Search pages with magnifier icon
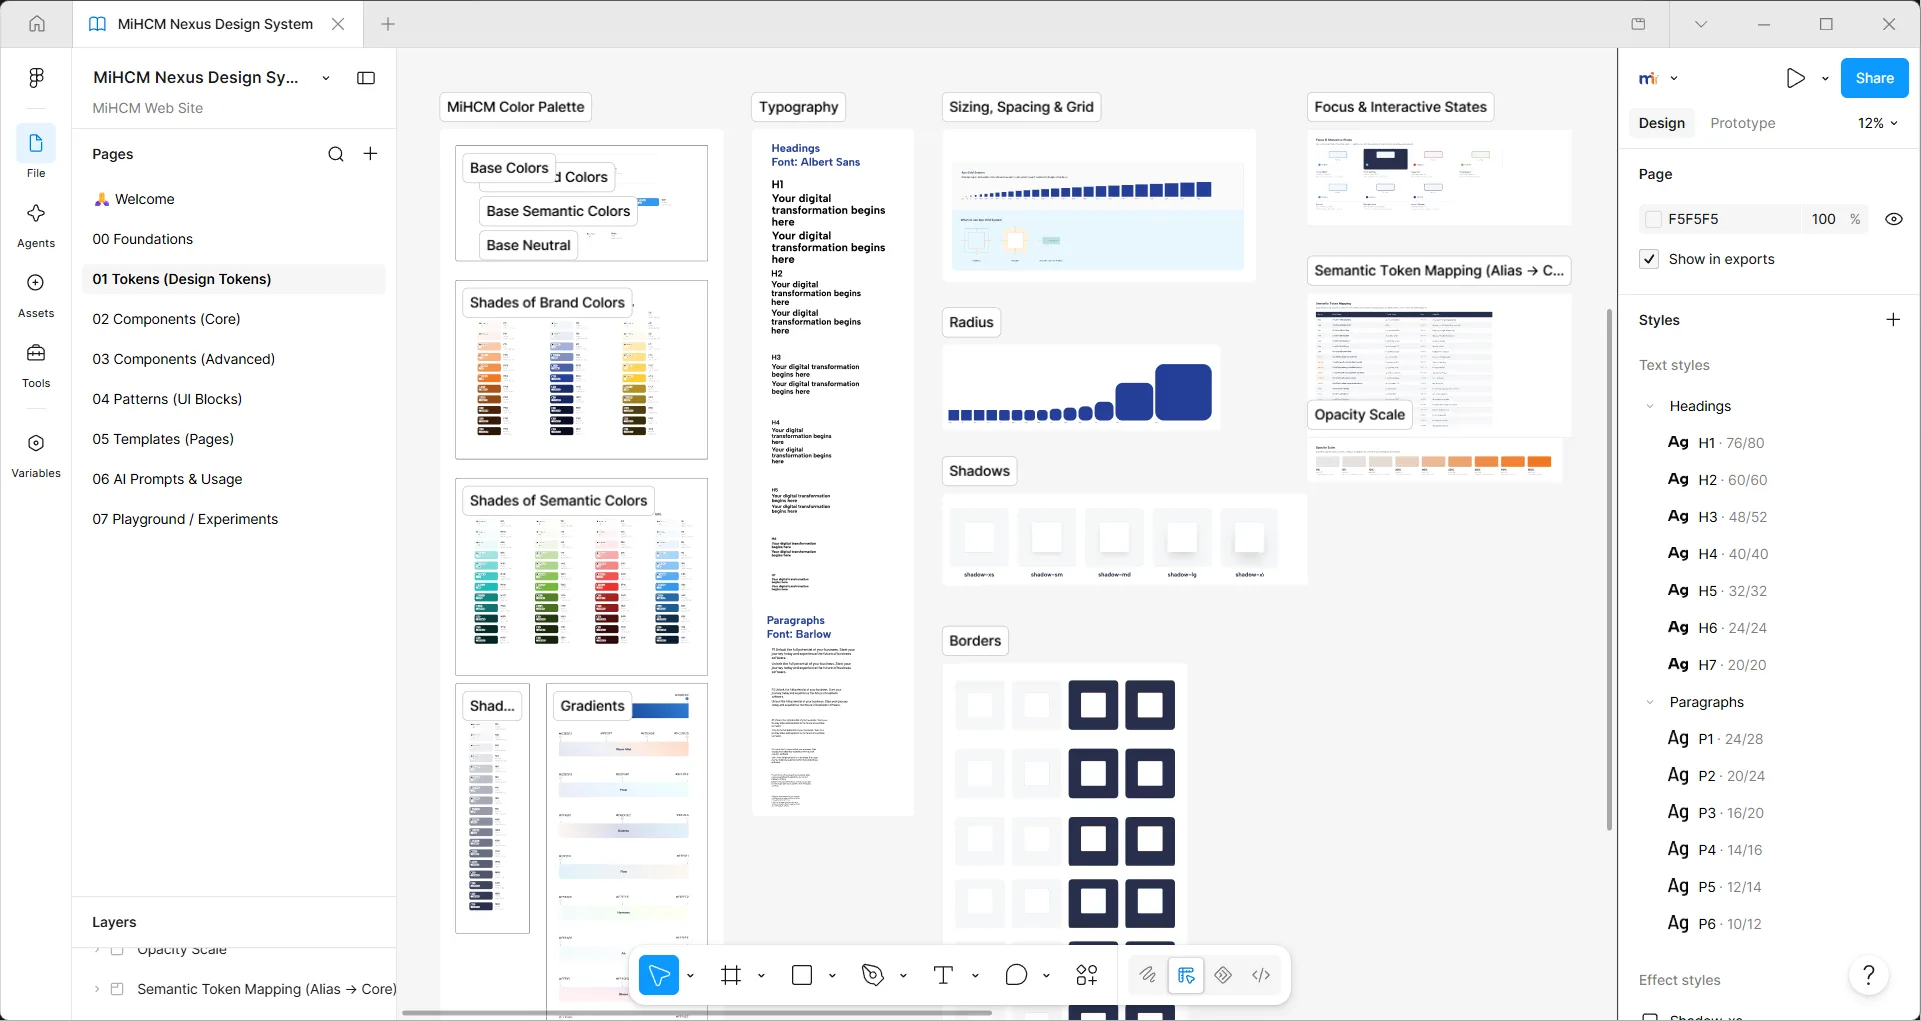Viewport: 1921px width, 1021px height. coord(336,154)
